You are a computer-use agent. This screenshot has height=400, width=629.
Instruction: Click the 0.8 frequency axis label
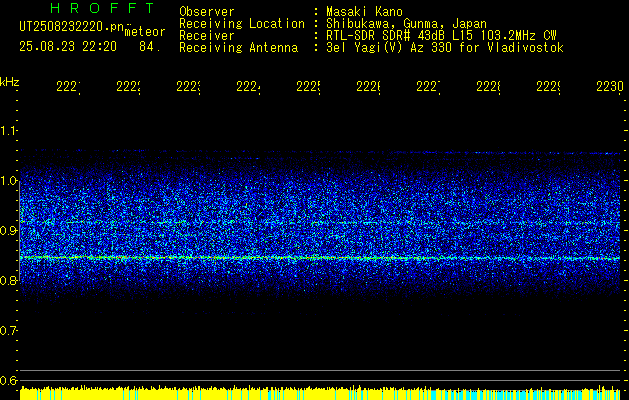tap(8, 280)
